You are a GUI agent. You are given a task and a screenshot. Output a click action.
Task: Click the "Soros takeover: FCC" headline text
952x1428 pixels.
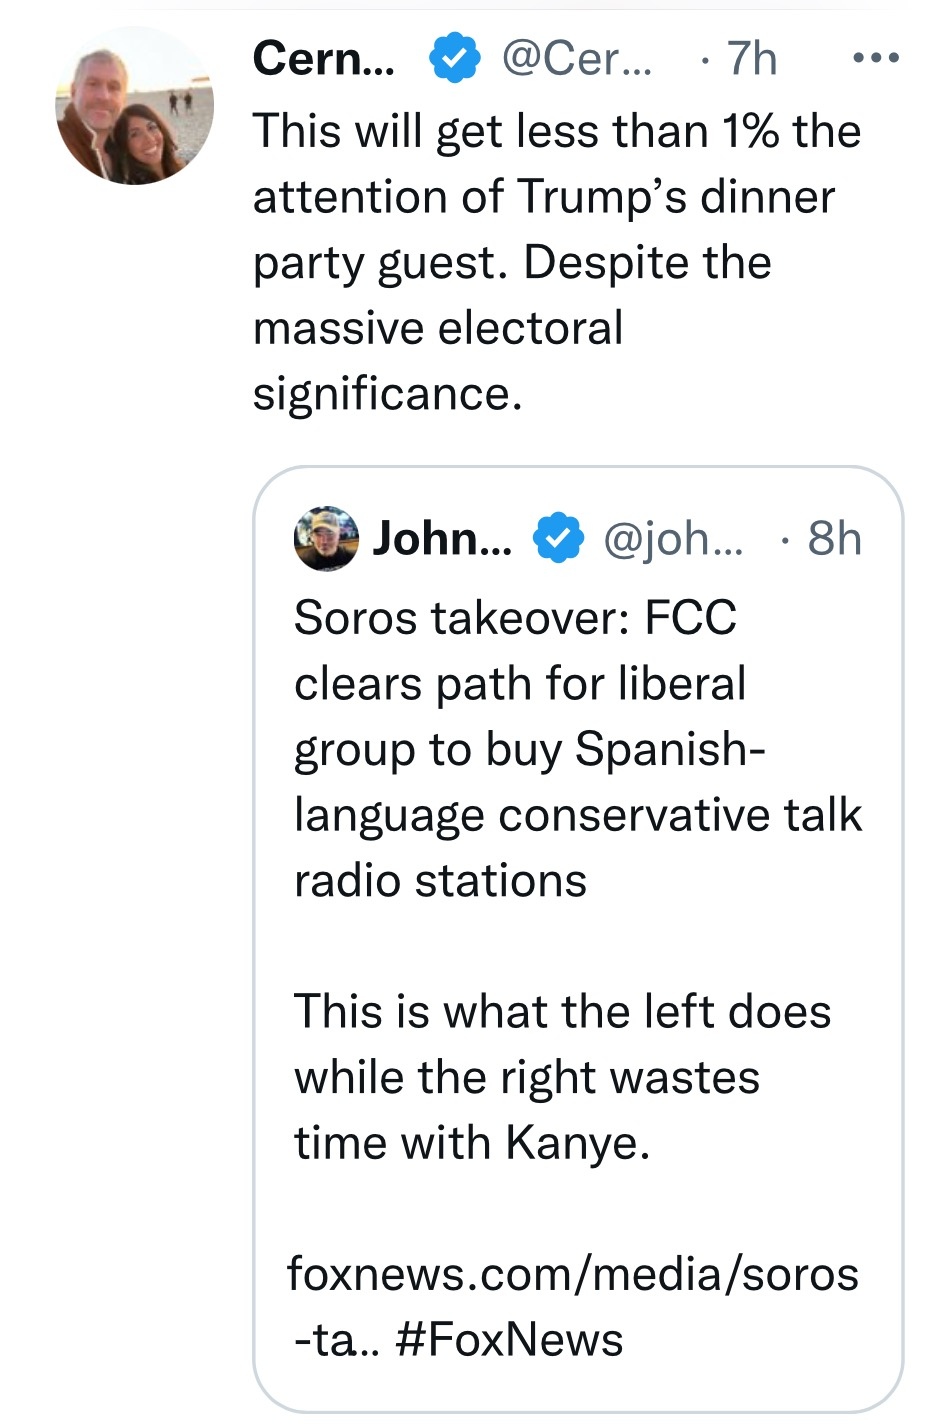[515, 617]
